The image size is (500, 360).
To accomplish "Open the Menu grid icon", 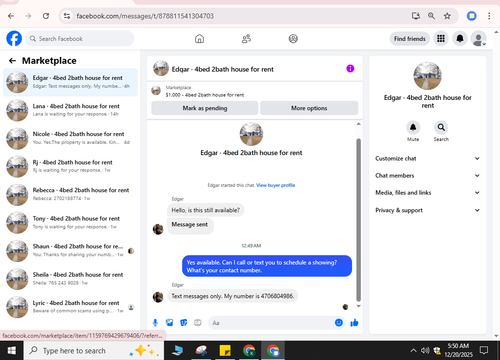I will (x=441, y=39).
